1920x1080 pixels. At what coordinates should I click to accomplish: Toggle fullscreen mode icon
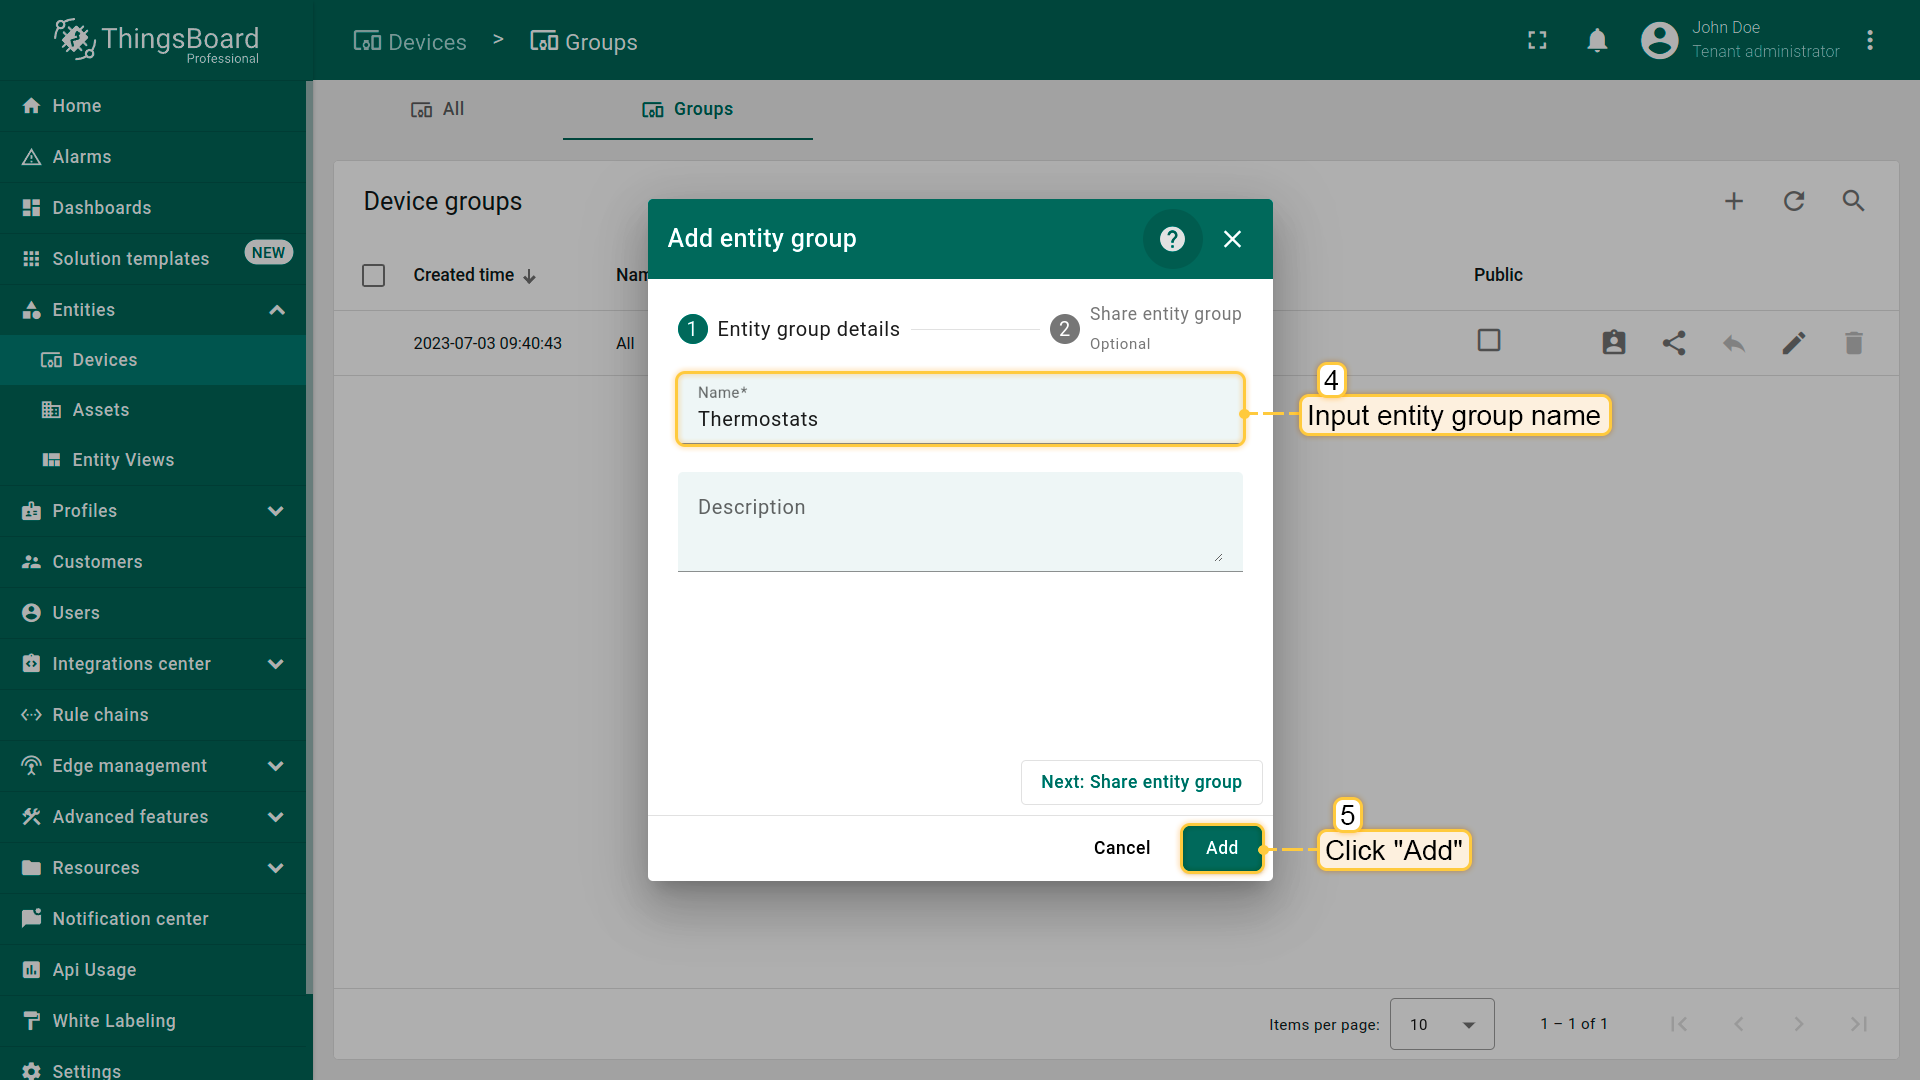tap(1537, 41)
